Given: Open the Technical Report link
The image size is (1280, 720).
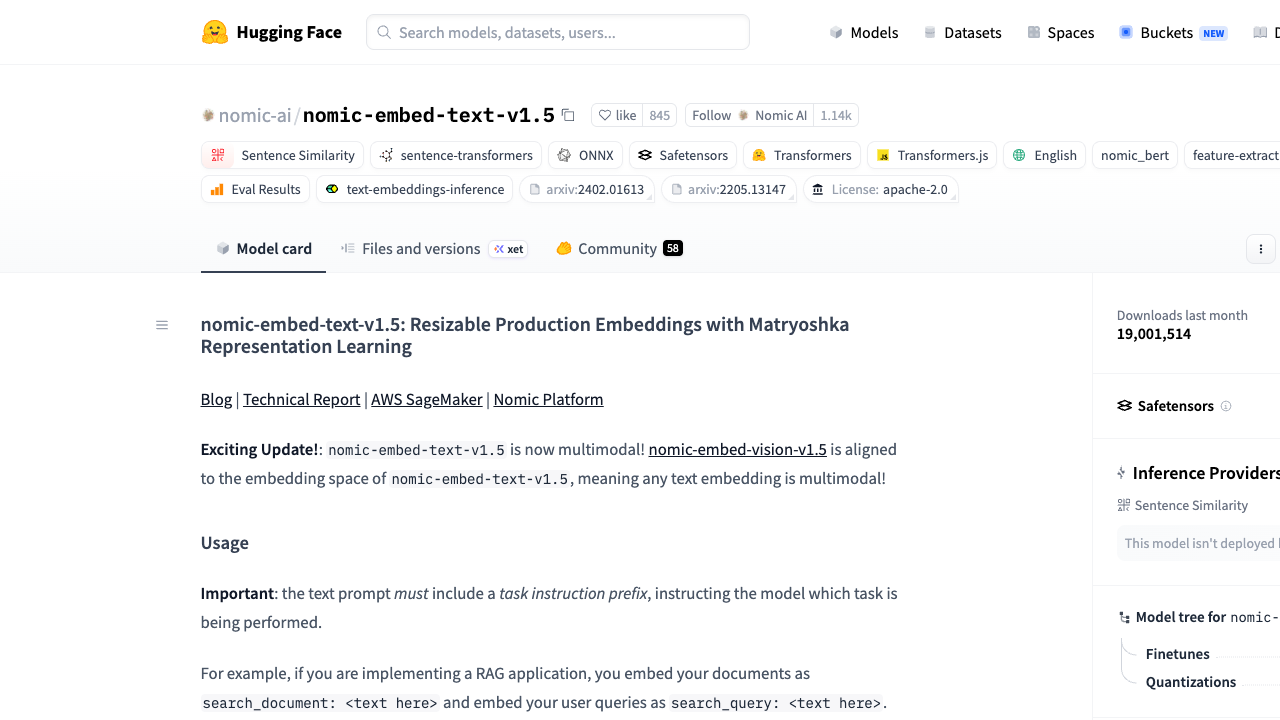Looking at the screenshot, I should (x=301, y=399).
